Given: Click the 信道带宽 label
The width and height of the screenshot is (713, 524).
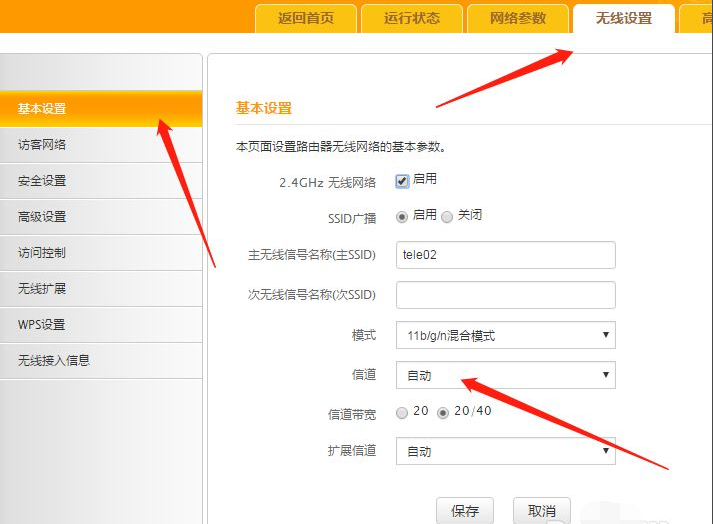Looking at the screenshot, I should [352, 414].
